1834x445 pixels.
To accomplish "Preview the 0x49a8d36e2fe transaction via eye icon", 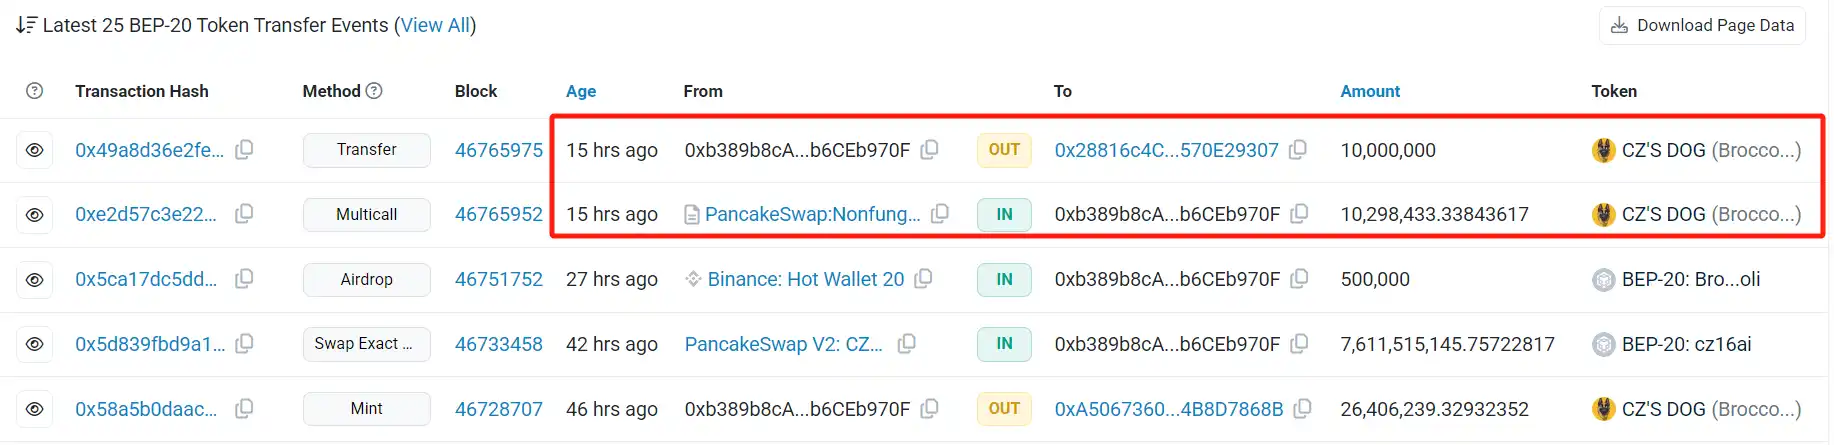I will click(35, 150).
